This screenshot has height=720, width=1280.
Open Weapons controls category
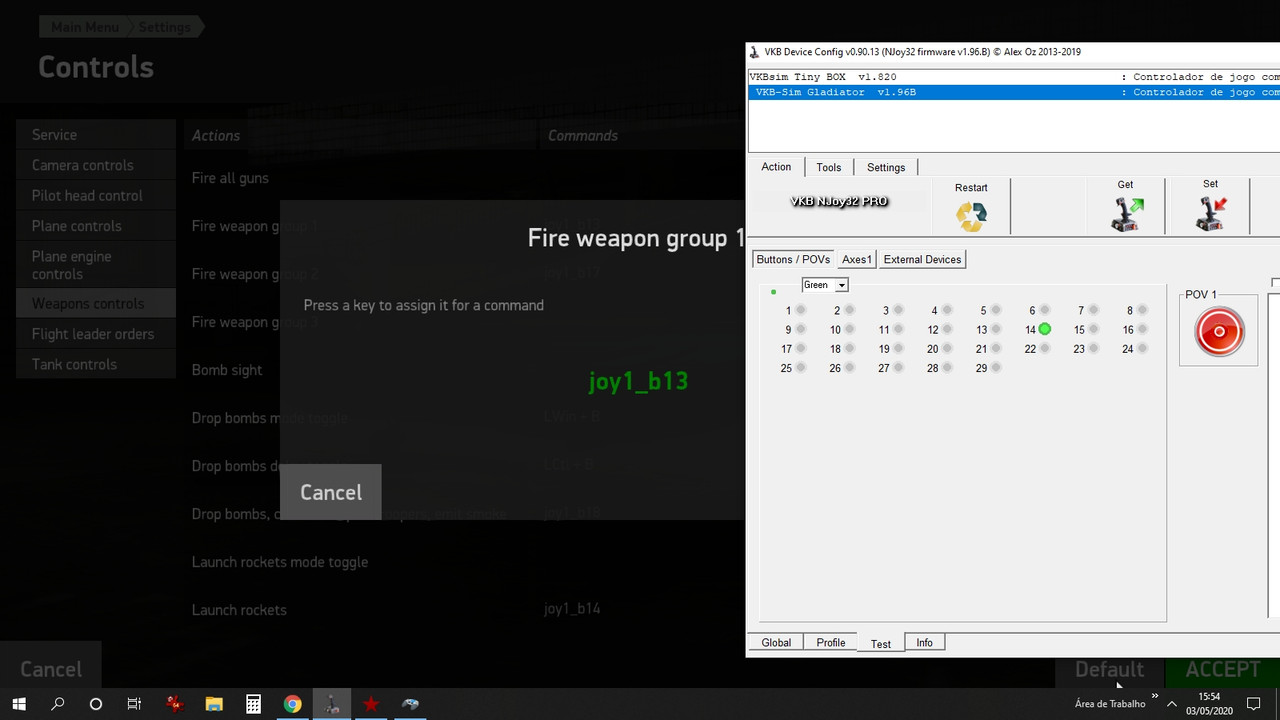pyautogui.click(x=96, y=303)
